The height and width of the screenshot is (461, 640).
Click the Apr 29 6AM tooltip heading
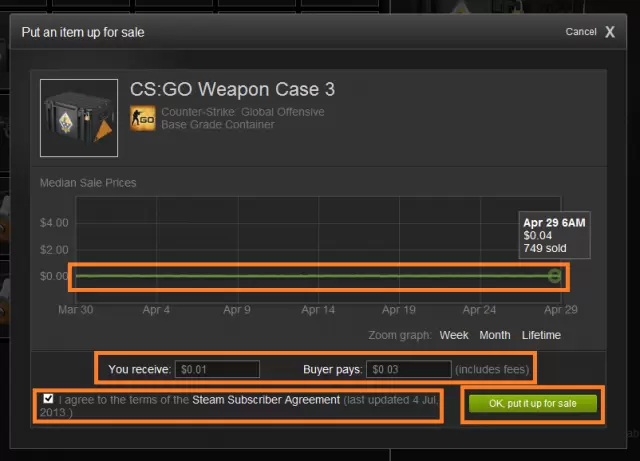[x=554, y=223]
